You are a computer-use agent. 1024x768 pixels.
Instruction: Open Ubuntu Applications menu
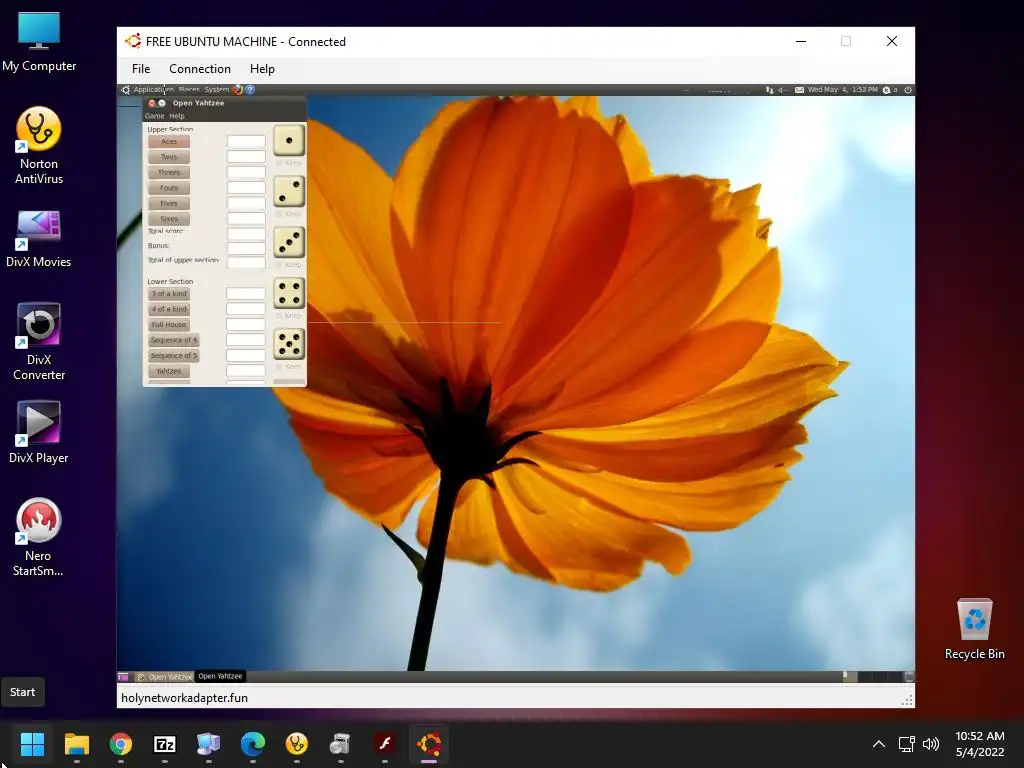pyautogui.click(x=153, y=89)
